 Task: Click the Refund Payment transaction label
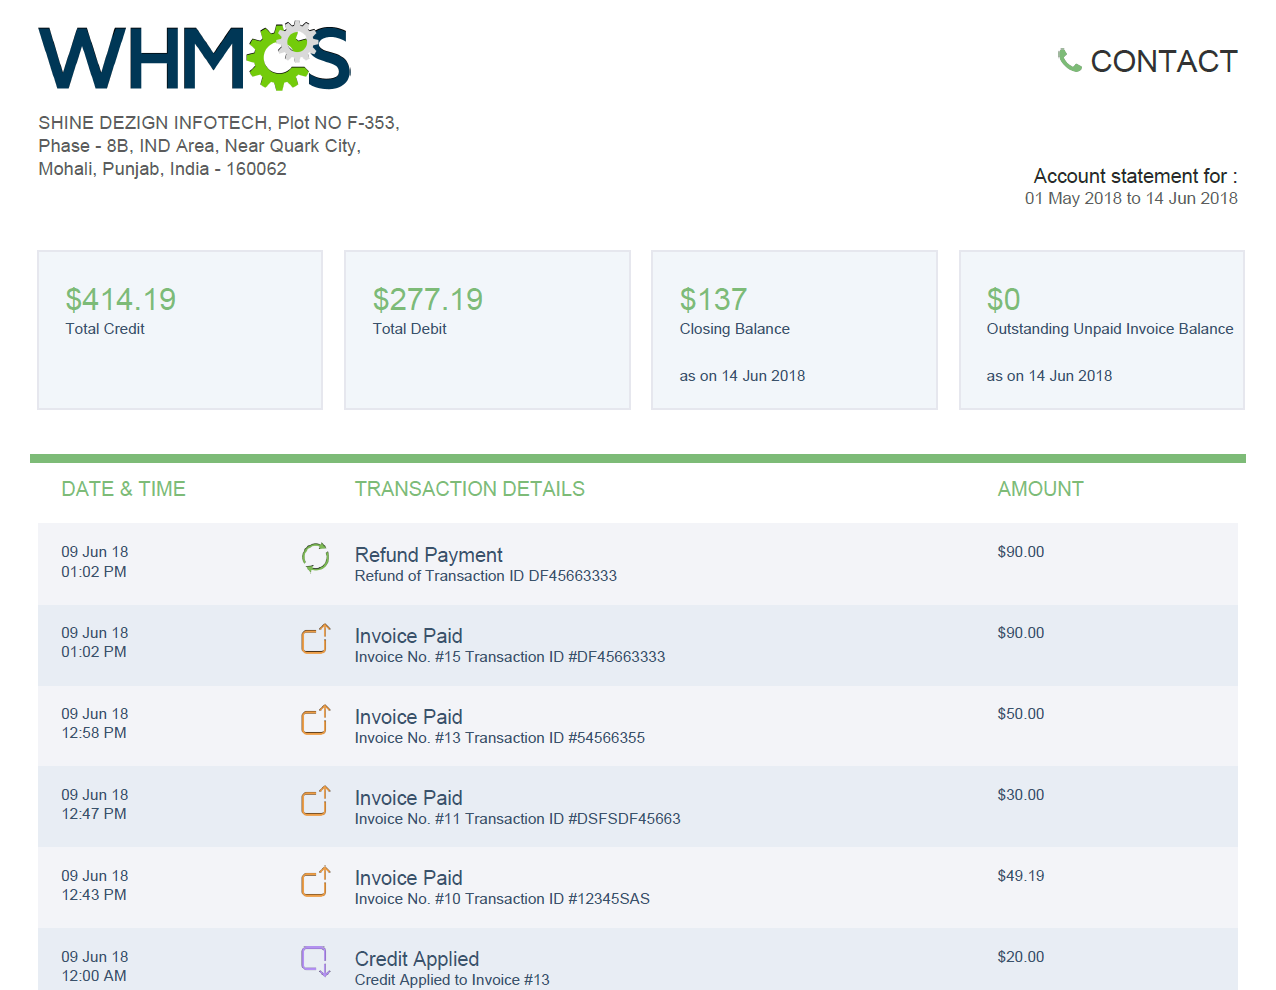click(x=428, y=555)
